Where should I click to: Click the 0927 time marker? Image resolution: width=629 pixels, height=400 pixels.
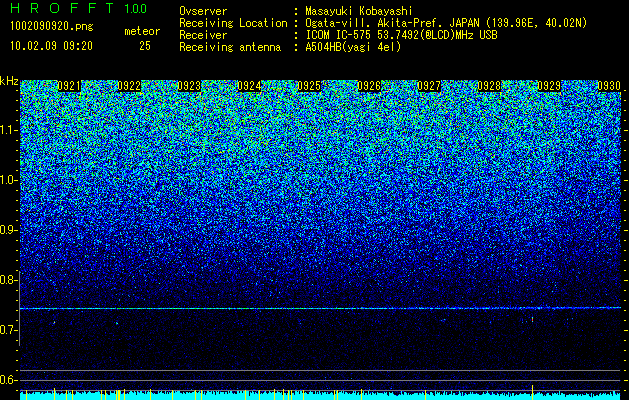click(x=429, y=86)
